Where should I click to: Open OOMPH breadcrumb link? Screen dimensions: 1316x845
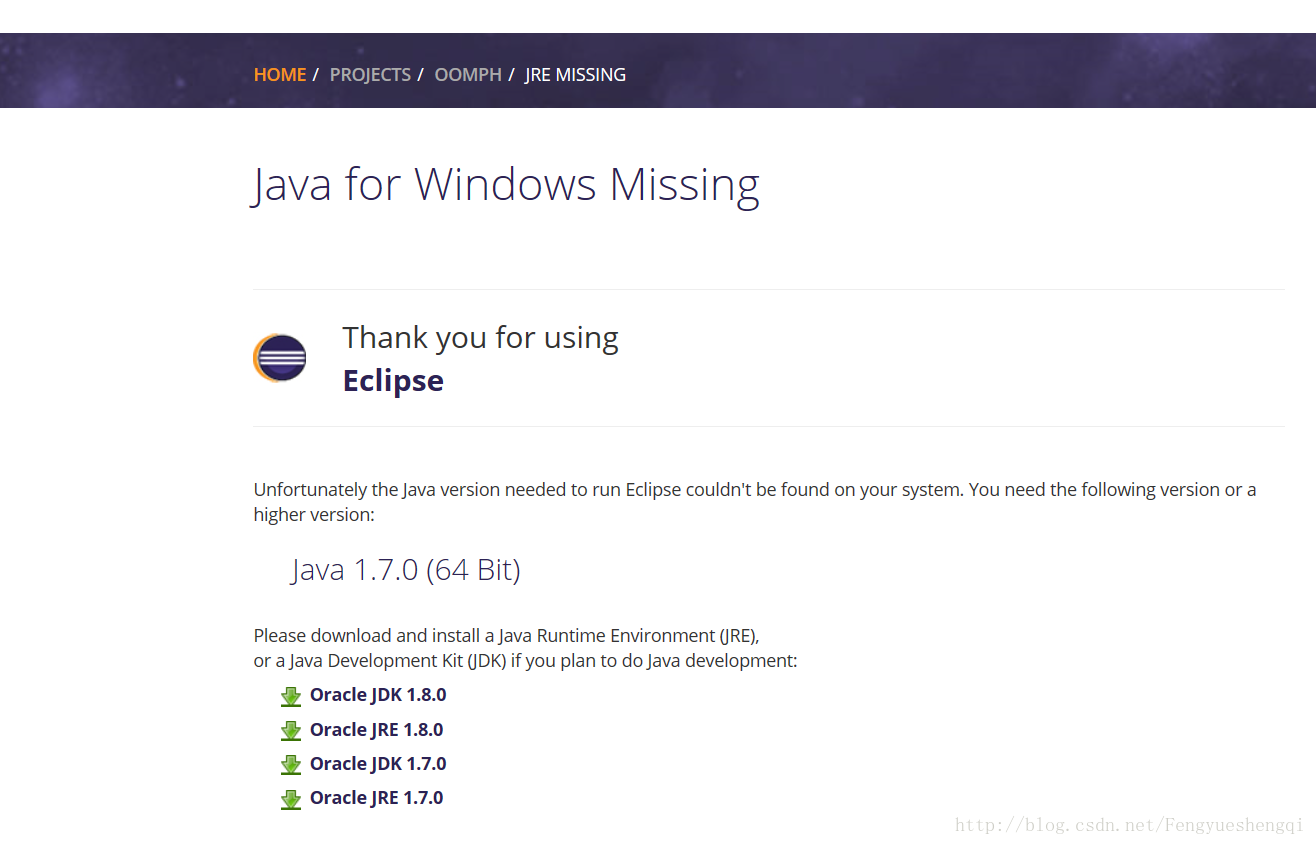click(468, 75)
